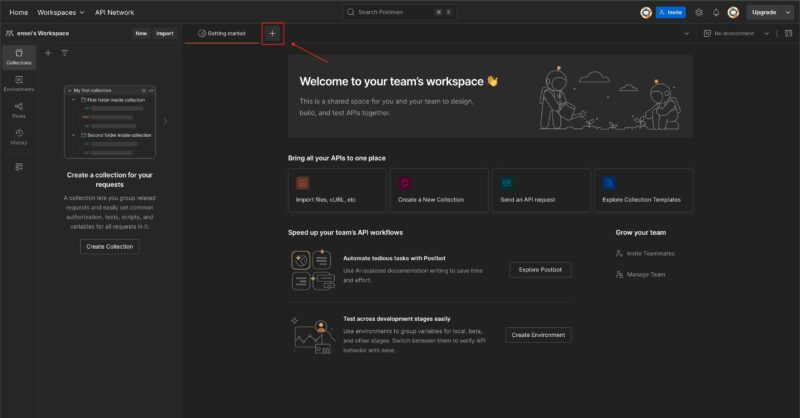Viewport: 800px width, 418px height.
Task: Open the History sidebar panel
Action: 19,137
